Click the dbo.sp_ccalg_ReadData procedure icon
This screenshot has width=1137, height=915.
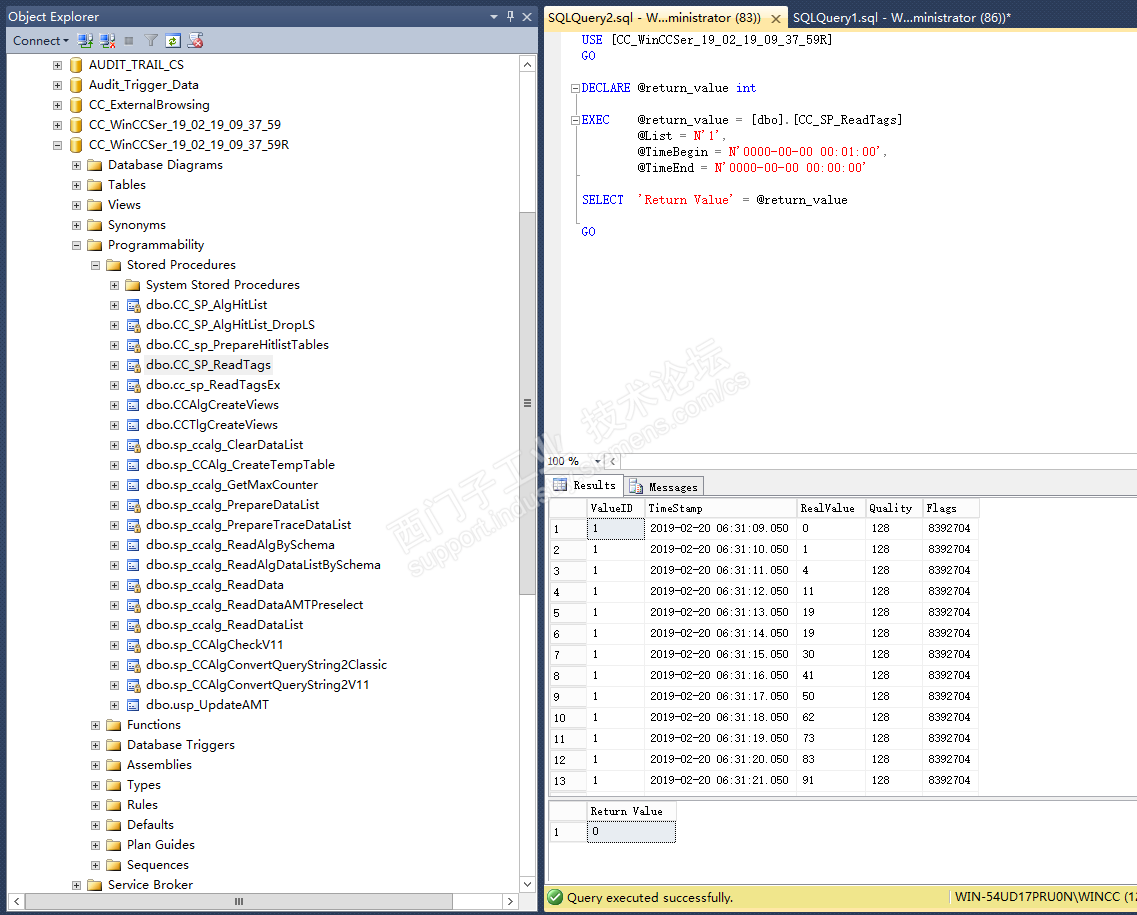click(x=133, y=585)
